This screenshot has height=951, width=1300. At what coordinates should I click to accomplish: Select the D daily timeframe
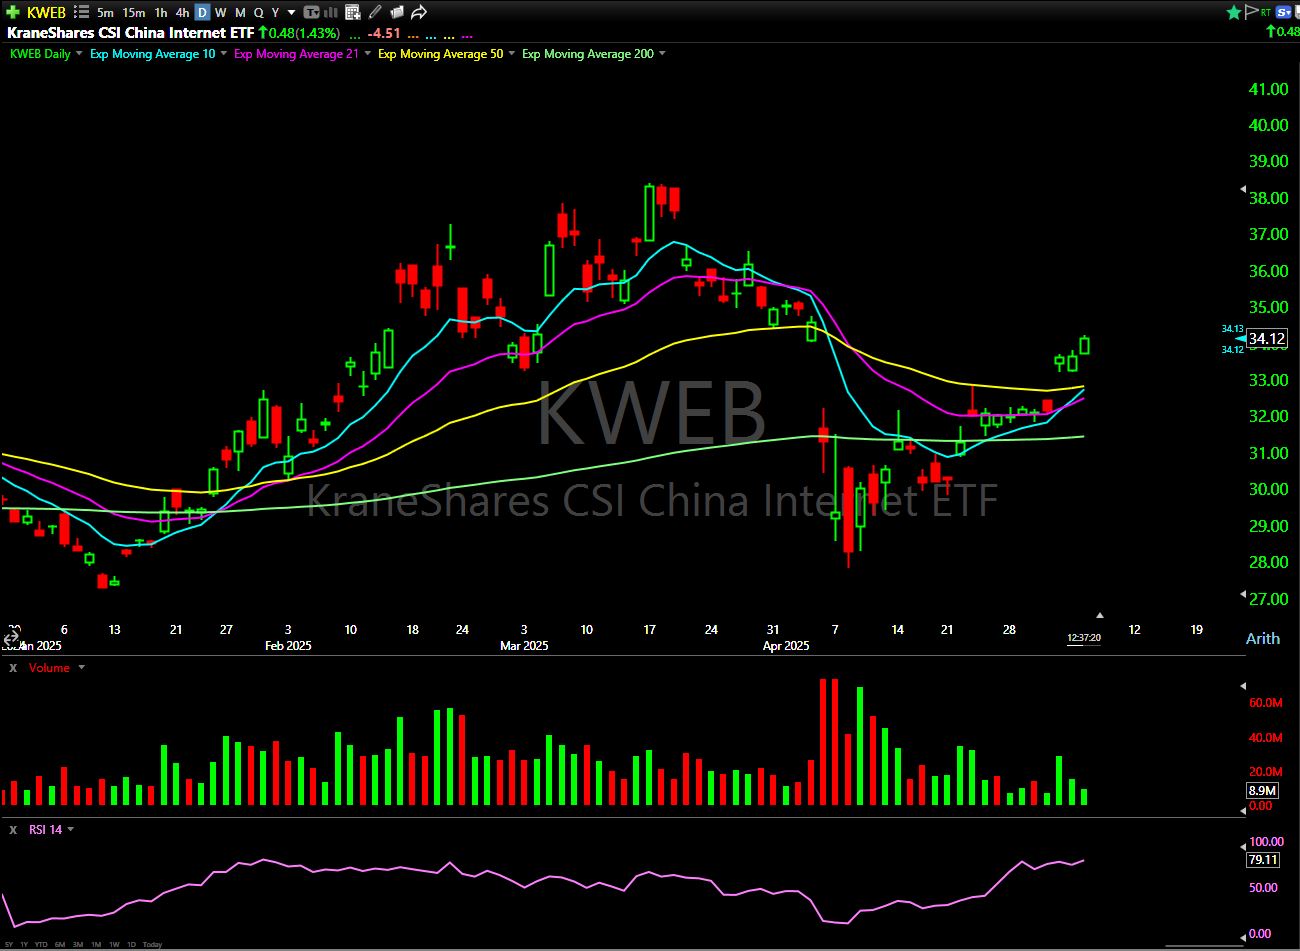click(202, 12)
